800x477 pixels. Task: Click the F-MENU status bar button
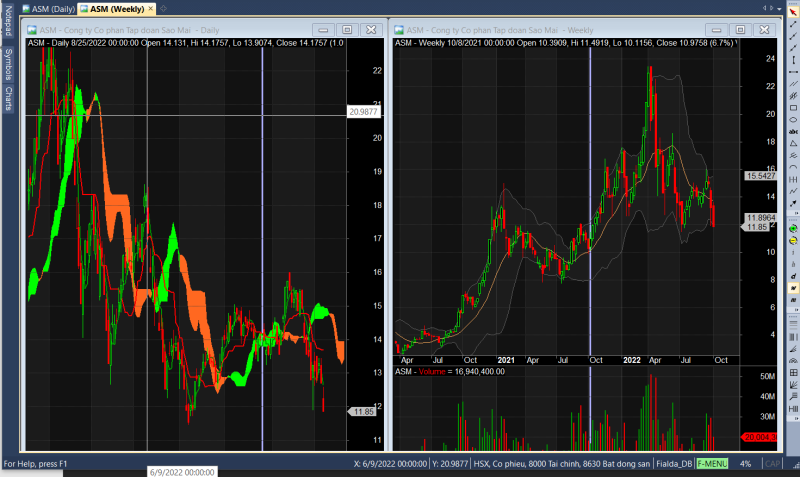pyautogui.click(x=712, y=464)
